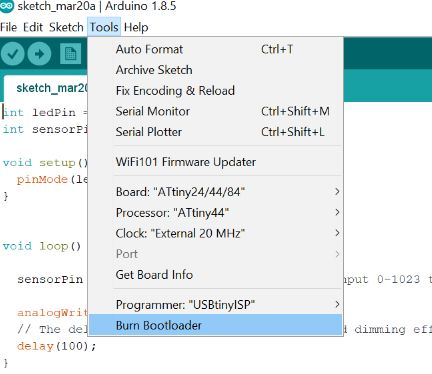Click the '// The del' comment line
Screen dimensions: 432x374
click(52, 329)
